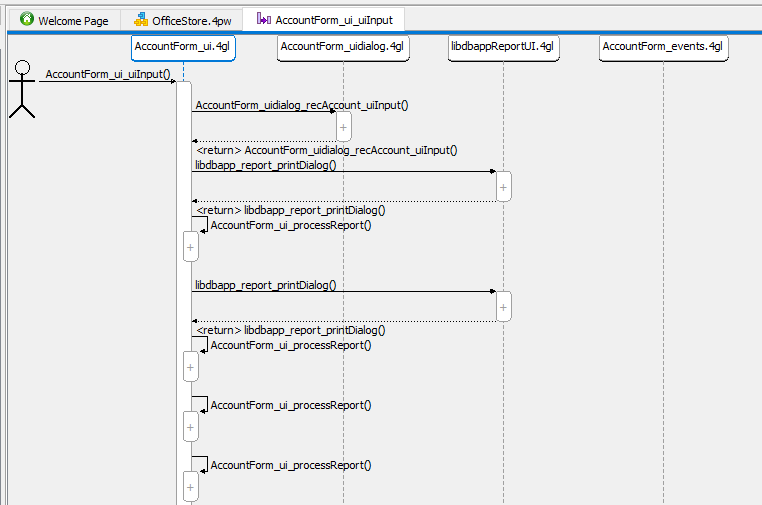The width and height of the screenshot is (762, 505).
Task: Click the first <return> libdbapp_report_printDialog() label
Action: tap(291, 210)
